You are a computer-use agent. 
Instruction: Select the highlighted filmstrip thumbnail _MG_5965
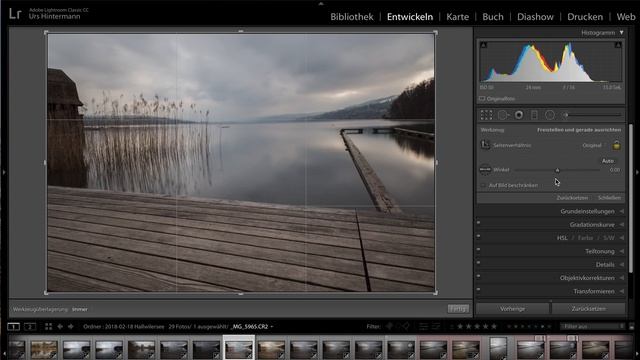coord(239,349)
